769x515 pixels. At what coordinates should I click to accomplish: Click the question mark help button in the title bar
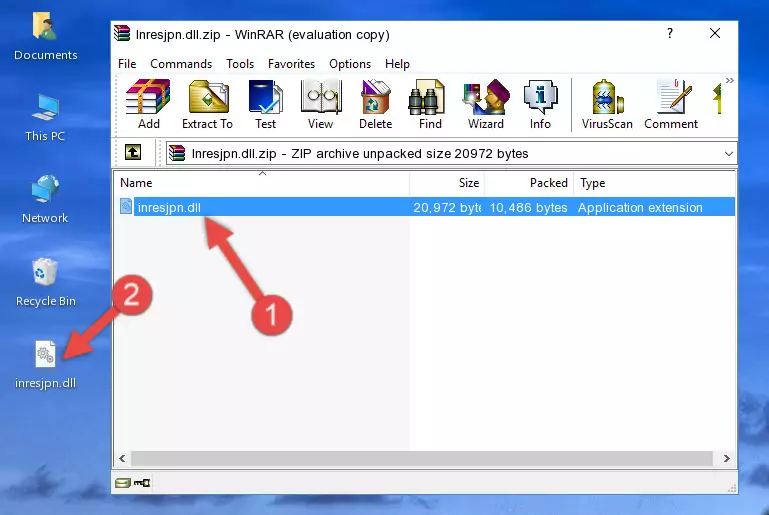pyautogui.click(x=670, y=33)
